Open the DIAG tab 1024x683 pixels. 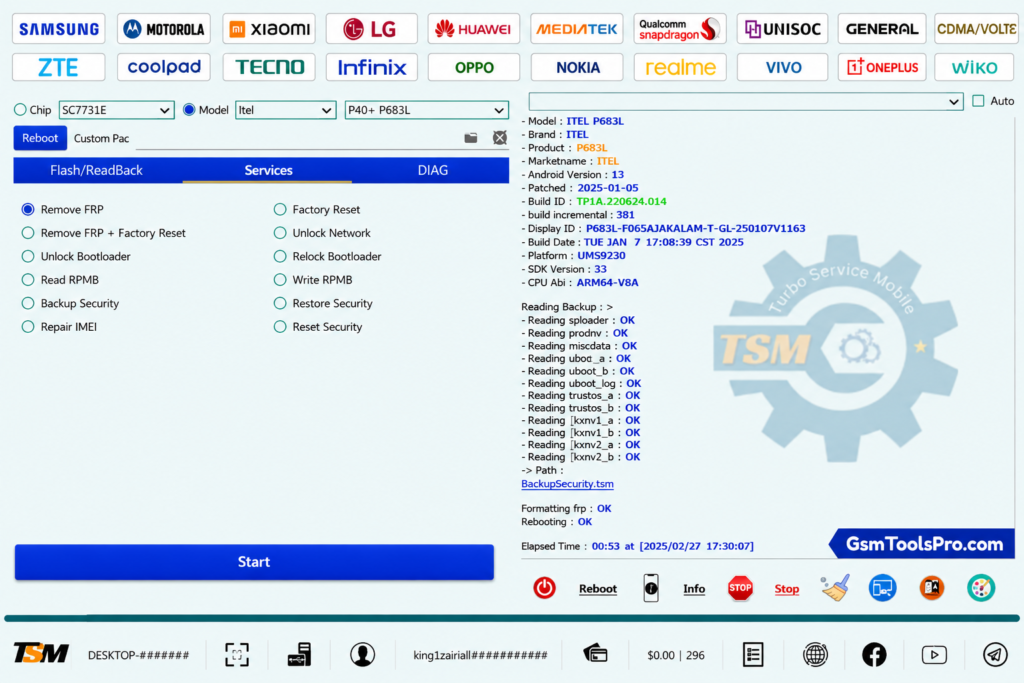432,170
